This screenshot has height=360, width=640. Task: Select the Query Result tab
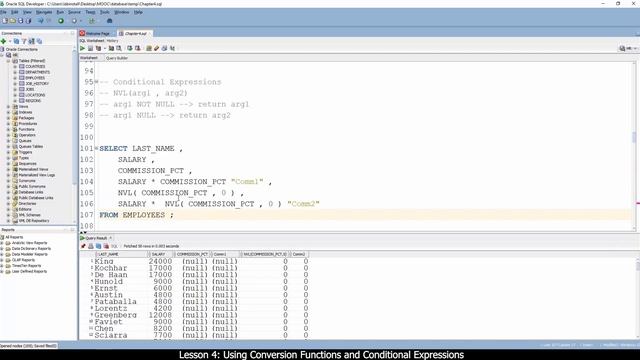coord(96,238)
